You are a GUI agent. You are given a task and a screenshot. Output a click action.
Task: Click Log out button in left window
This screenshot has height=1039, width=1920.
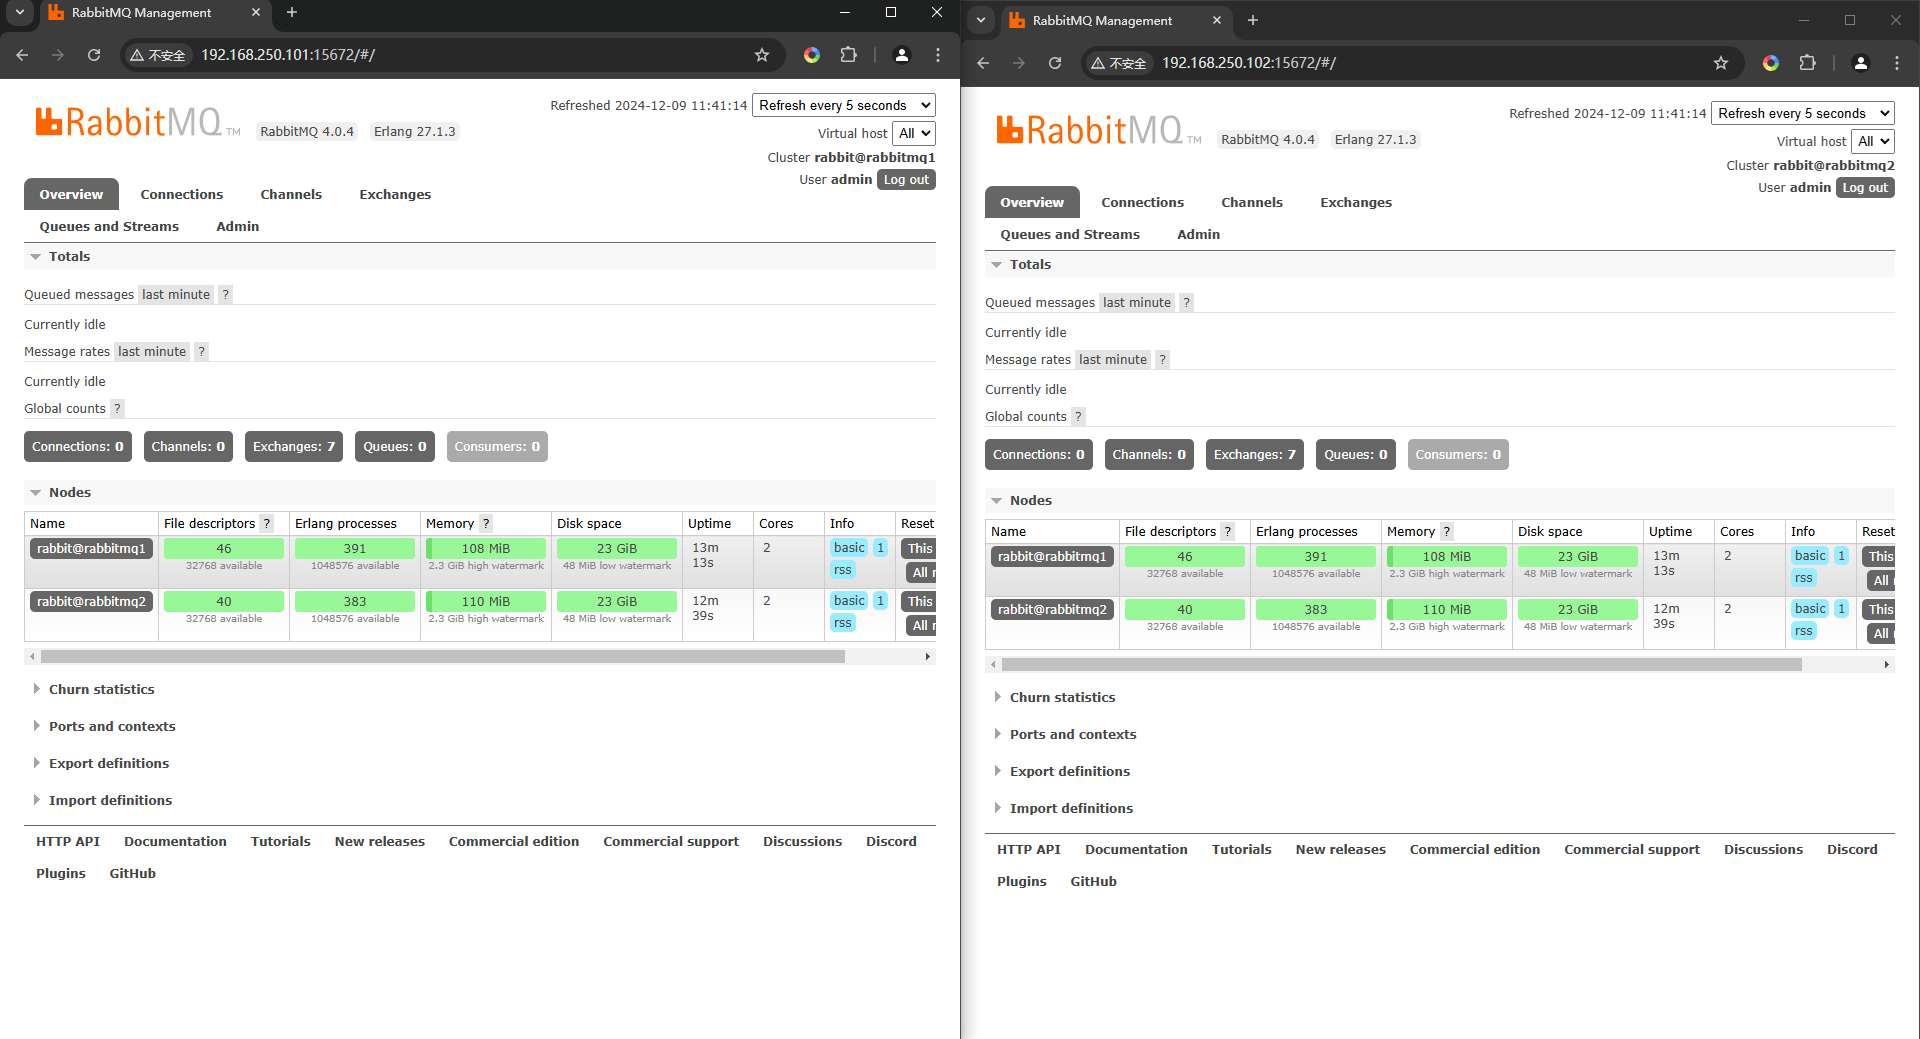point(906,180)
